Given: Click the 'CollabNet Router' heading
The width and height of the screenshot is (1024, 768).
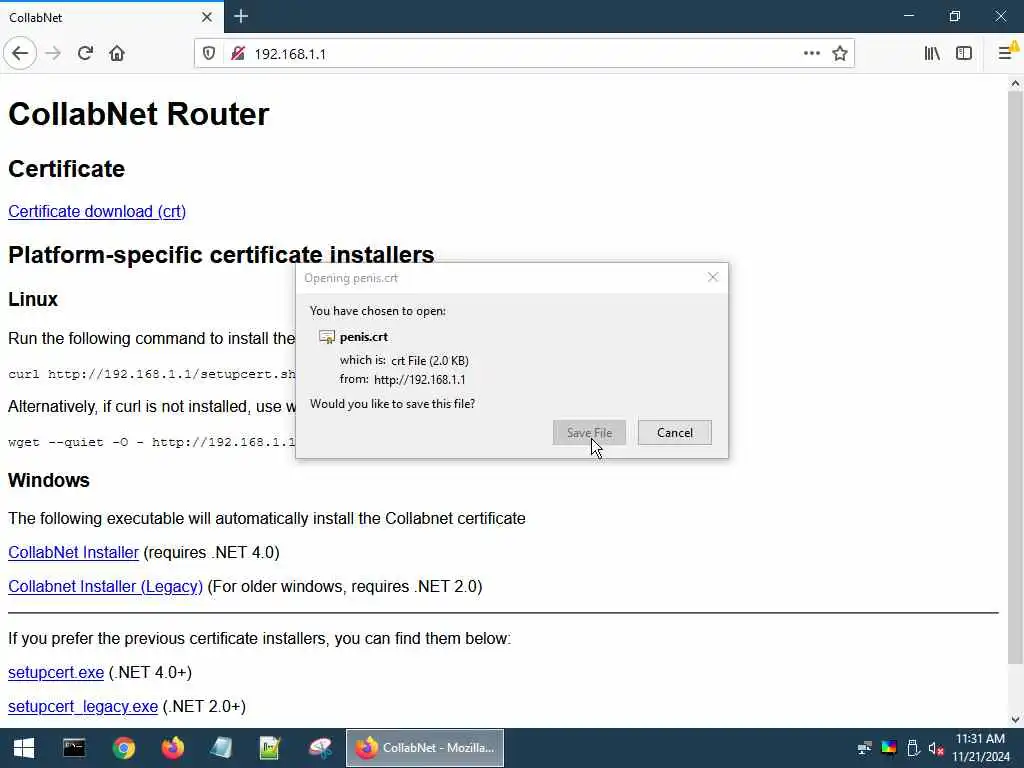Looking at the screenshot, I should coord(138,114).
